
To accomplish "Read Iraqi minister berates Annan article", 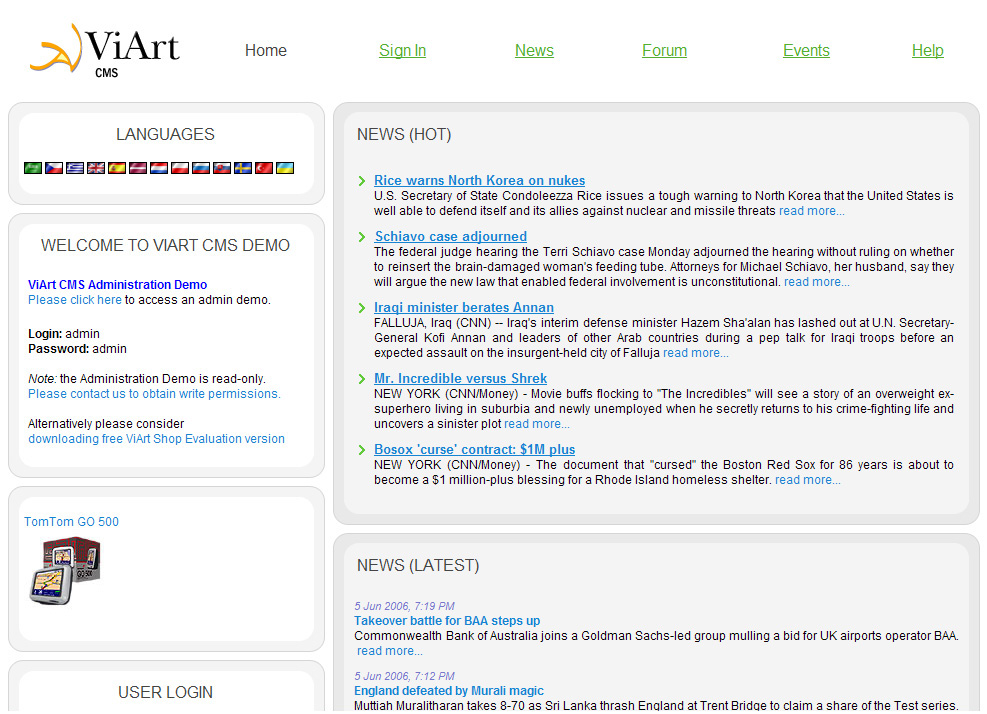I will [x=464, y=308].
